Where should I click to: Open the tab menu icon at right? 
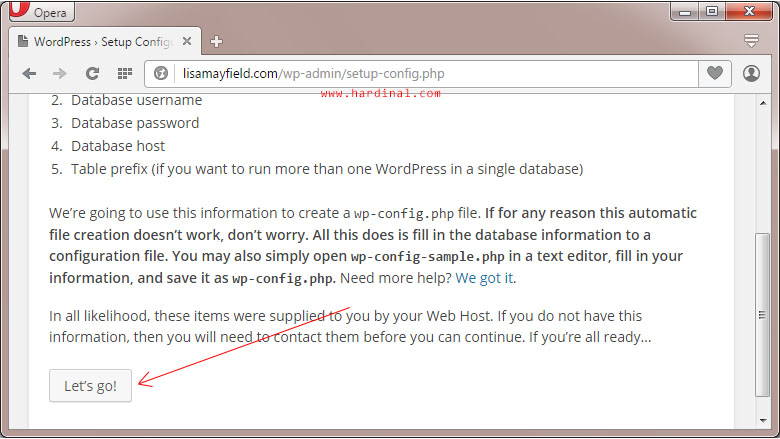pyautogui.click(x=751, y=41)
